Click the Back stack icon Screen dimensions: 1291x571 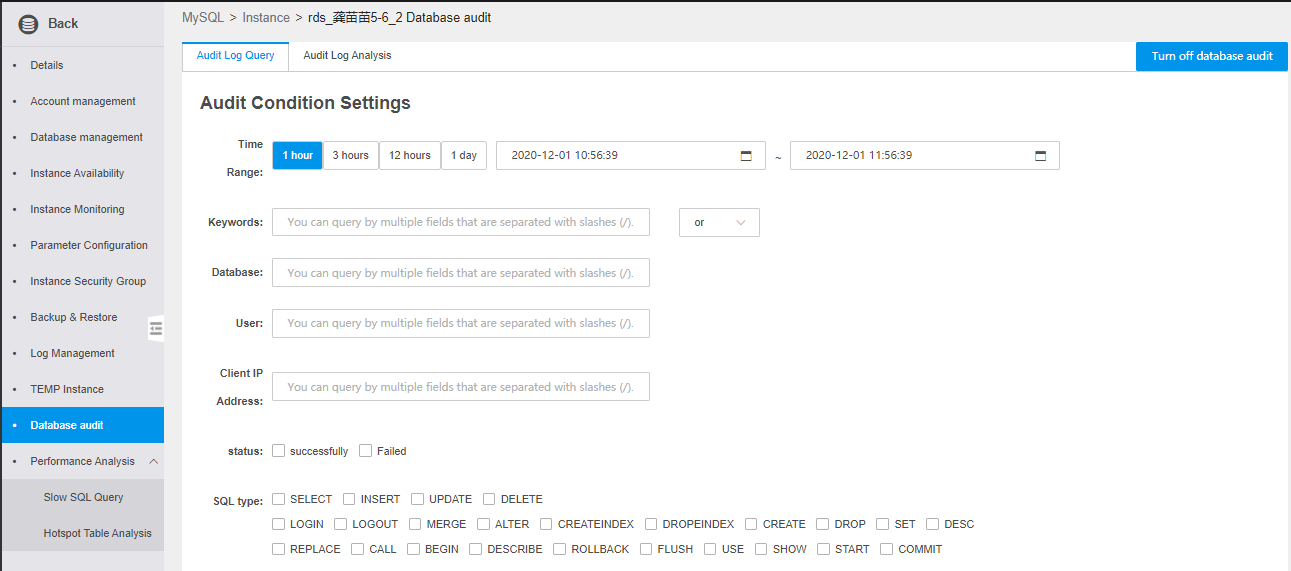coord(28,24)
